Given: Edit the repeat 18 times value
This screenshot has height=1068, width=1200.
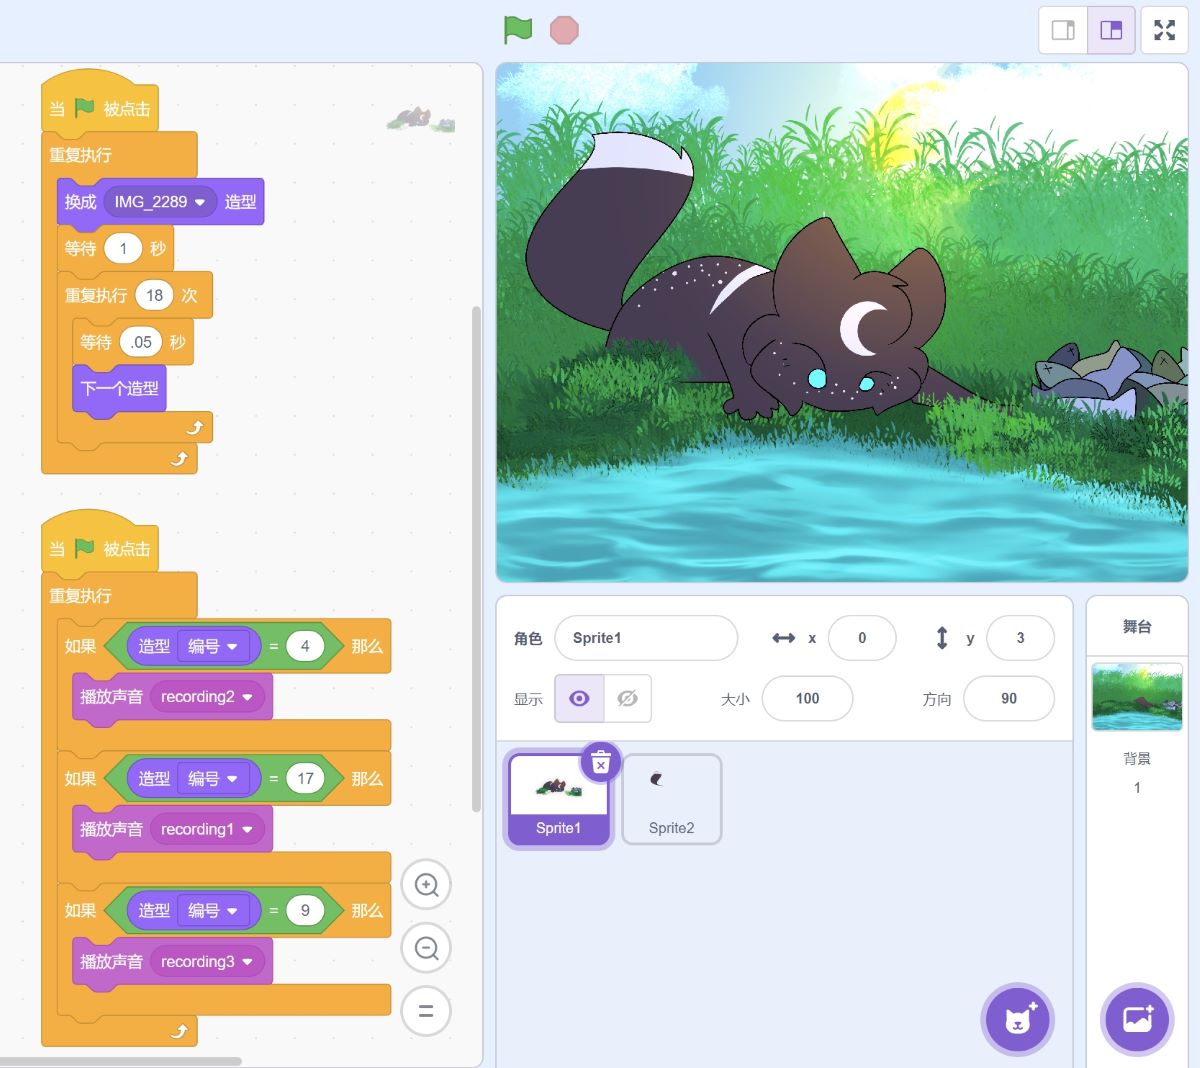Looking at the screenshot, I should coord(154,295).
